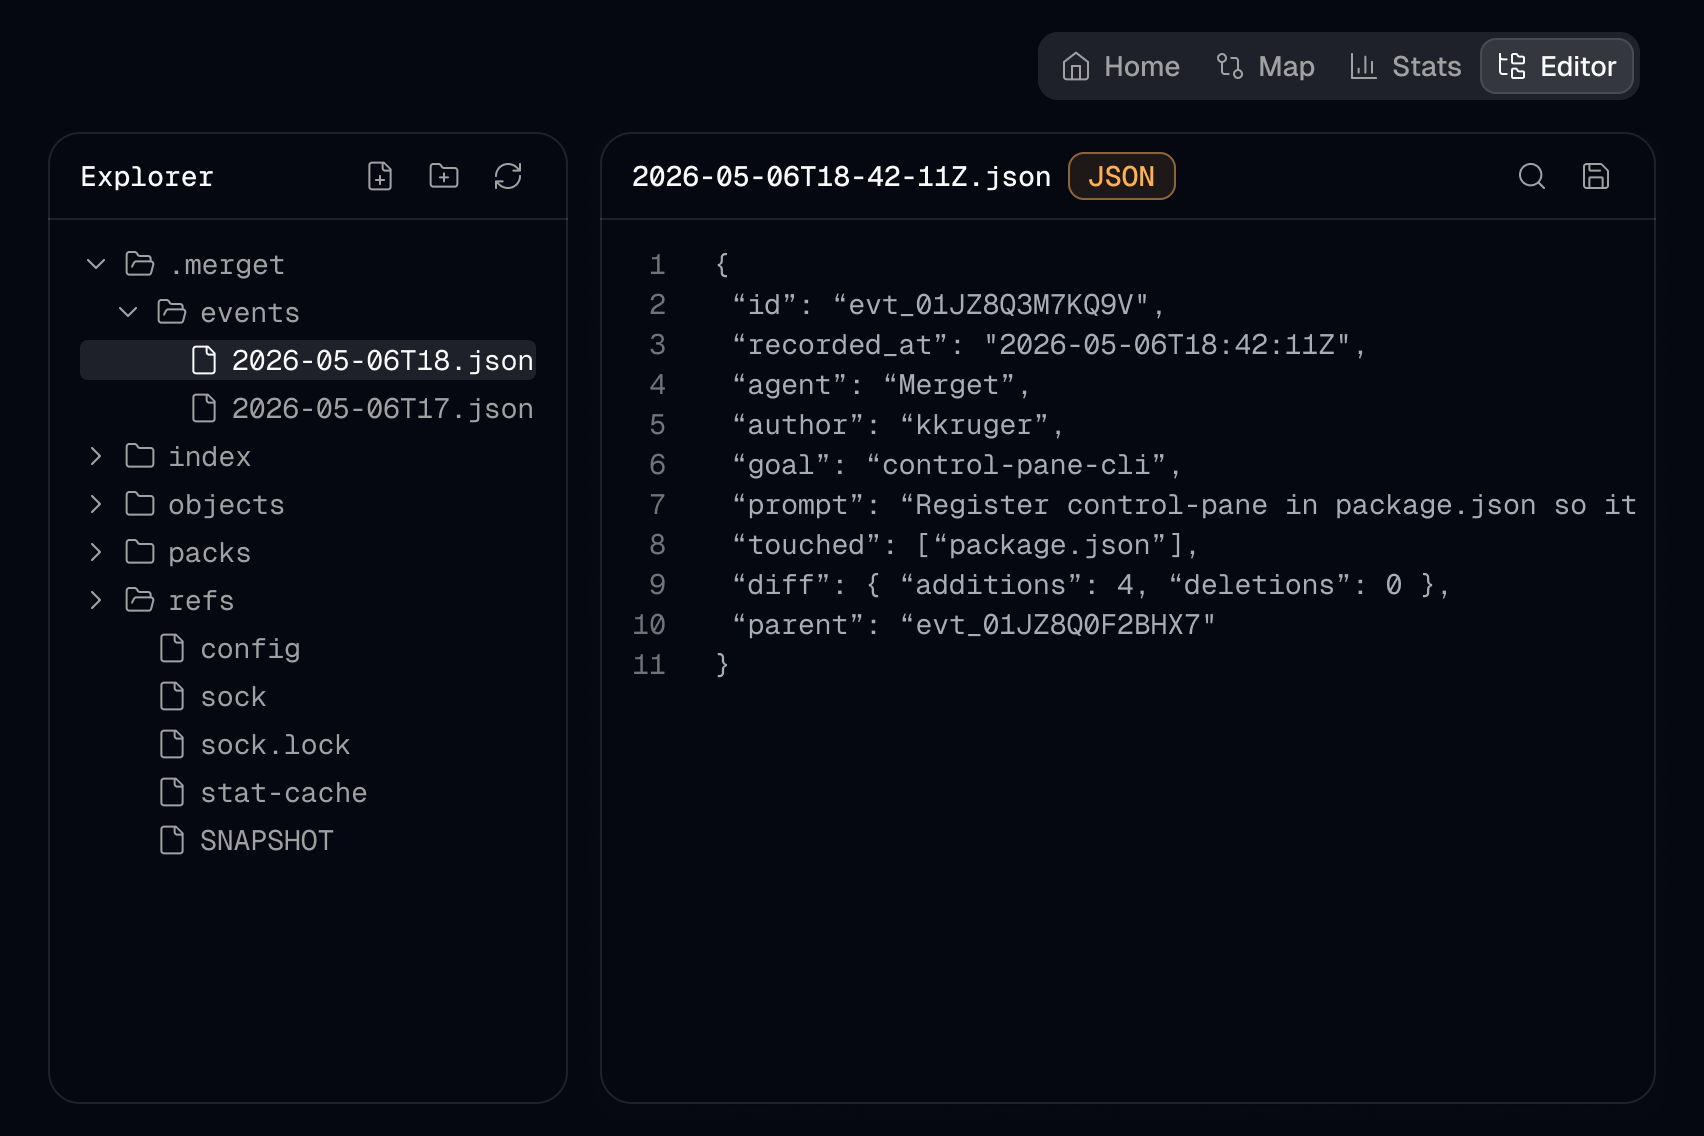This screenshot has width=1704, height=1136.
Task: Click the "diff" additions line
Action: click(x=1091, y=584)
